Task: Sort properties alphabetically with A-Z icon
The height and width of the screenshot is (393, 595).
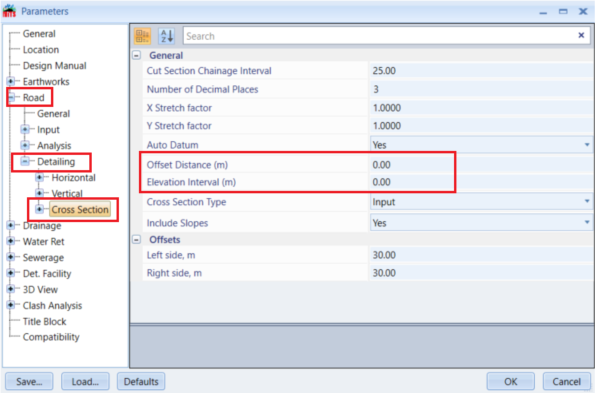Action: [x=166, y=36]
